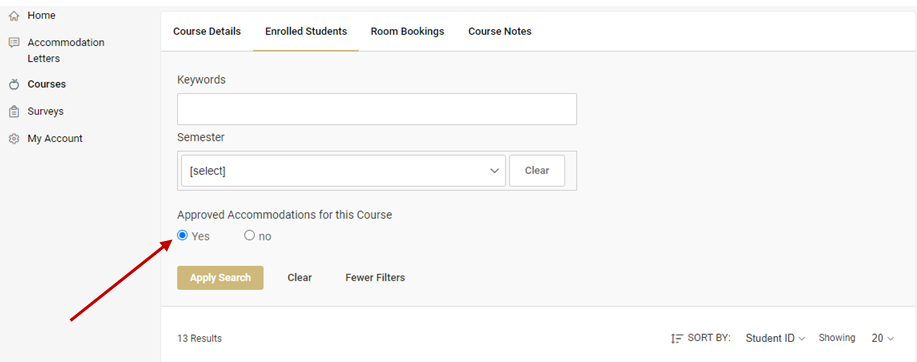Focus the Keywords text field
917x362 pixels.
377,109
